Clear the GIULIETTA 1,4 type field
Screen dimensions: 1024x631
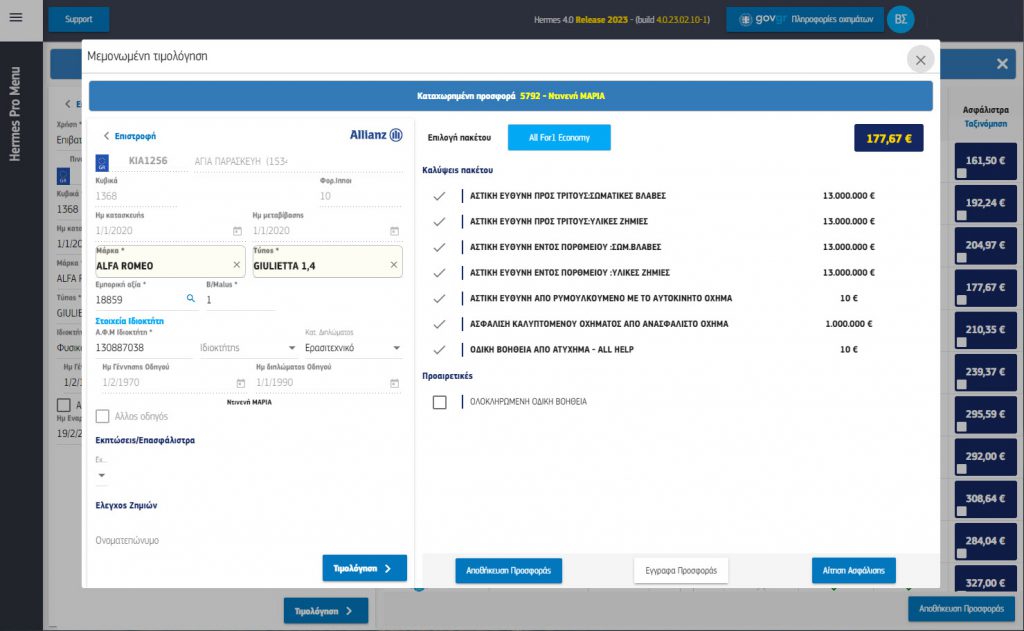pyautogui.click(x=394, y=265)
